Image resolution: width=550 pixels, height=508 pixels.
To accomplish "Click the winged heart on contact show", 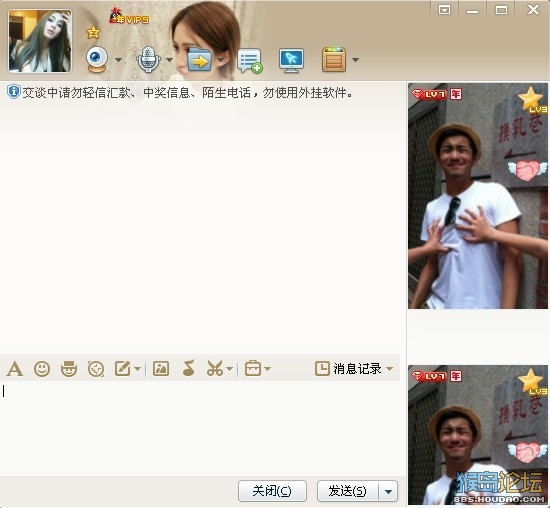I will 527,170.
